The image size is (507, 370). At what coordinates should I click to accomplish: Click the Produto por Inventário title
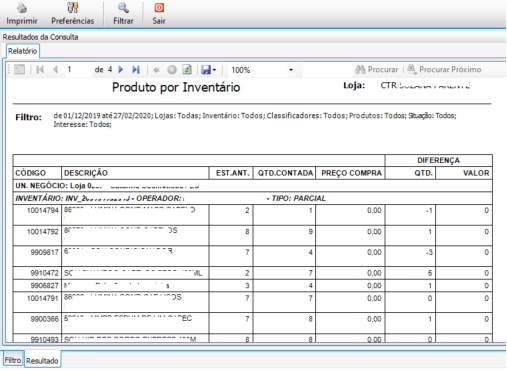click(x=176, y=87)
